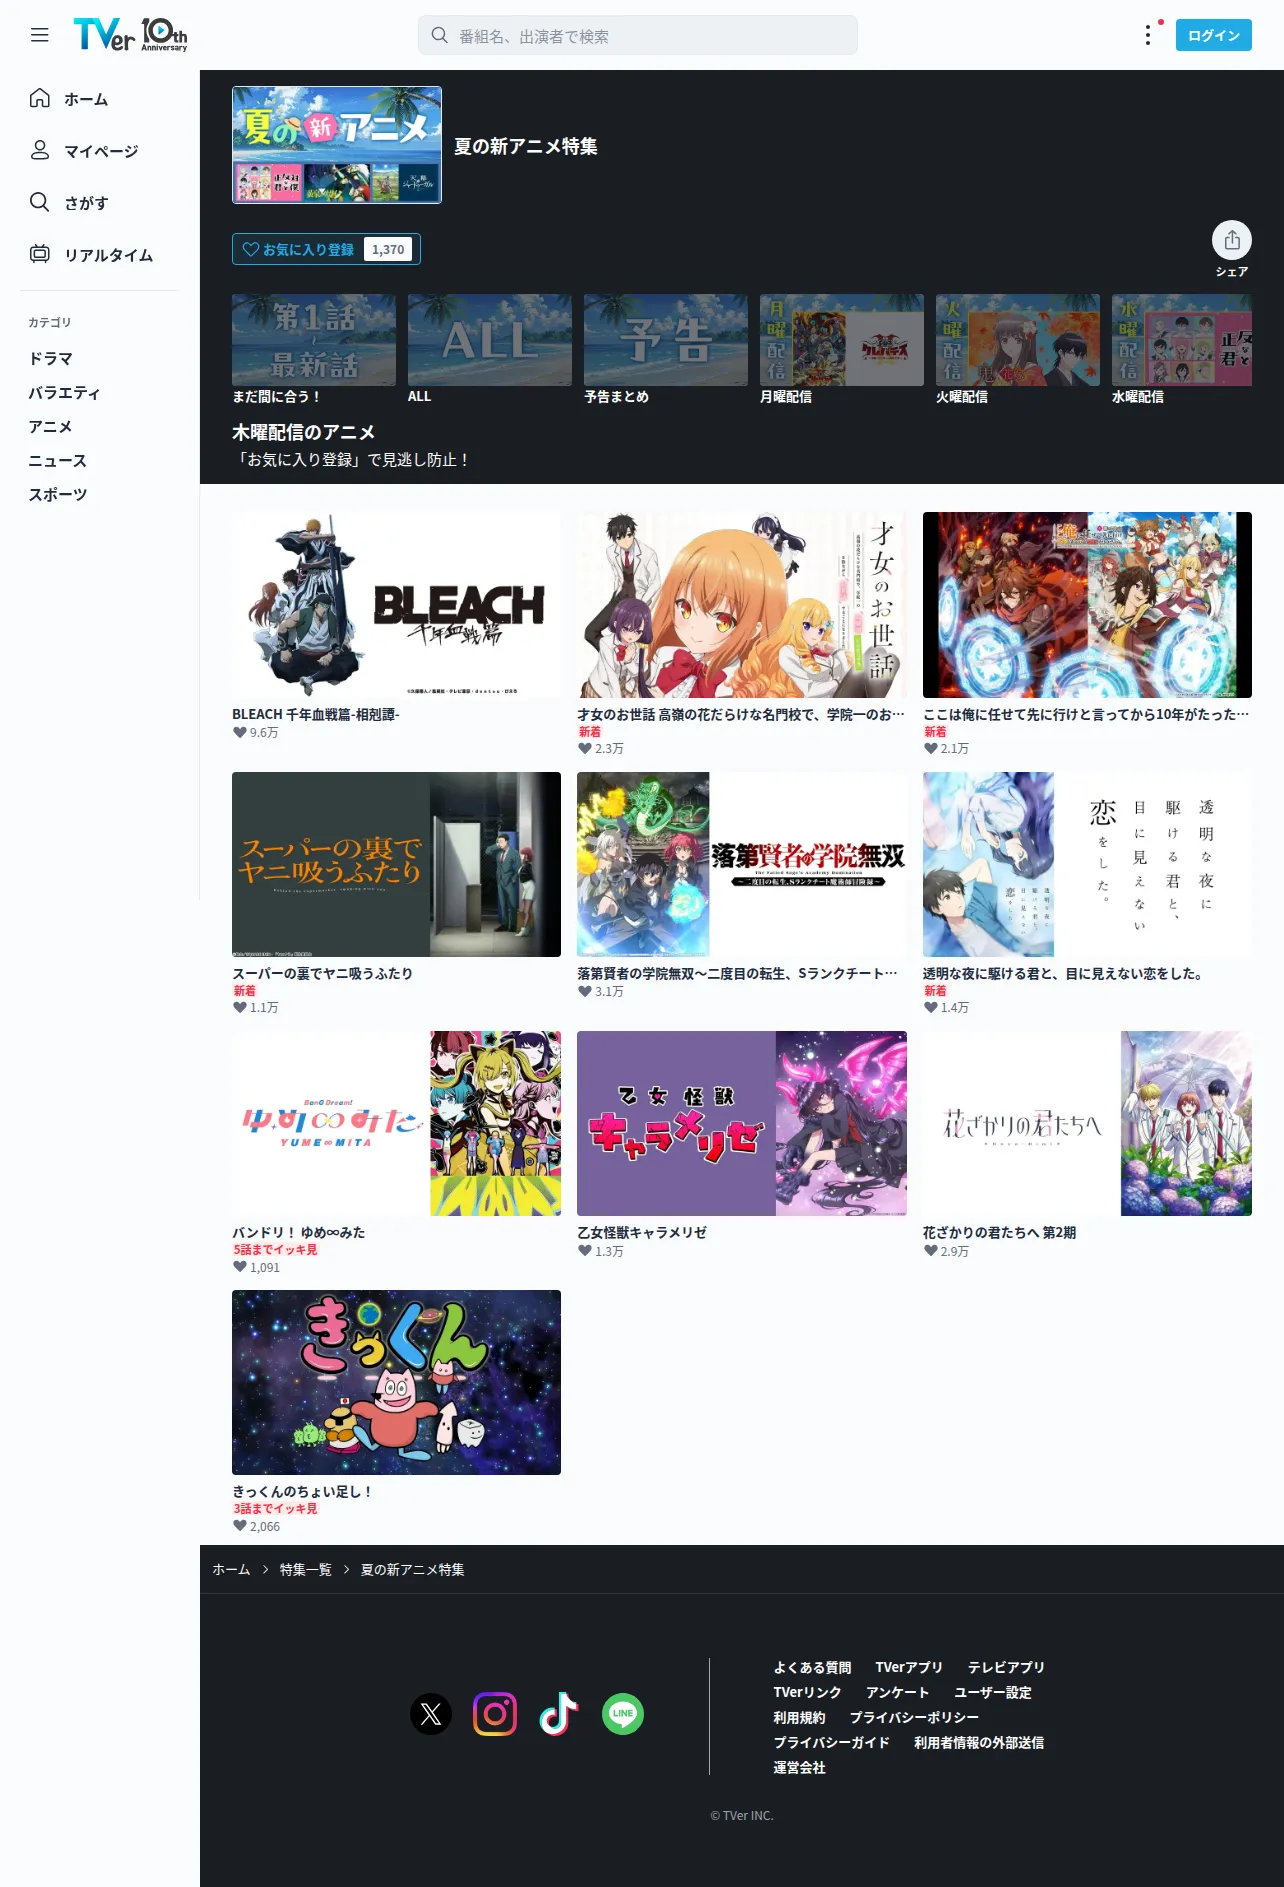Open the 夏の新アニメ特集 banner image
The width and height of the screenshot is (1284, 1887).
tap(337, 145)
